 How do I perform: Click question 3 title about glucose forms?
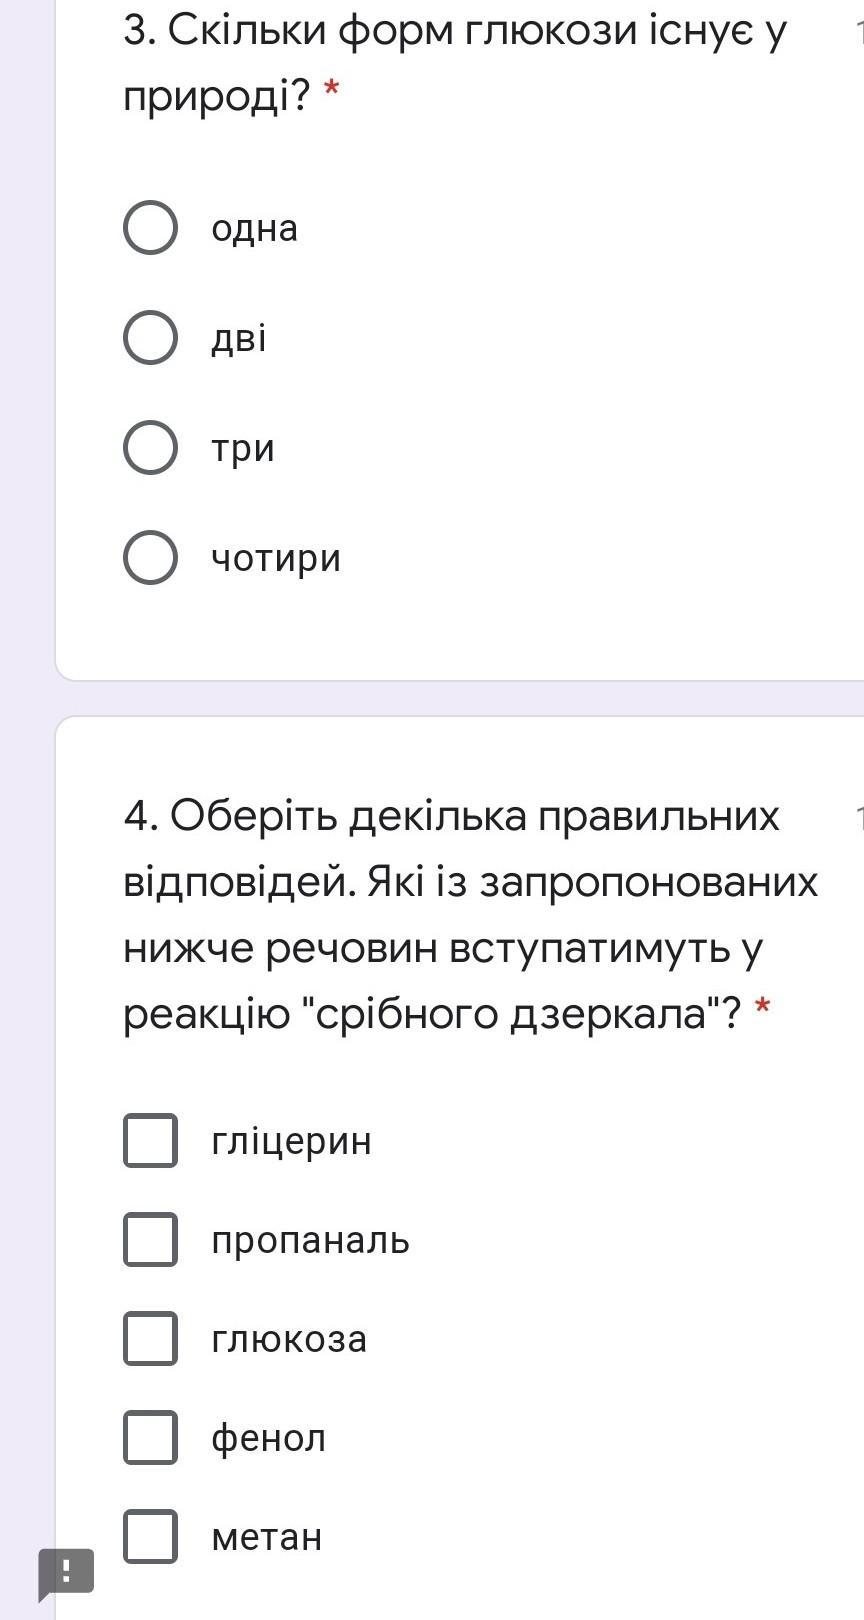[455, 64]
